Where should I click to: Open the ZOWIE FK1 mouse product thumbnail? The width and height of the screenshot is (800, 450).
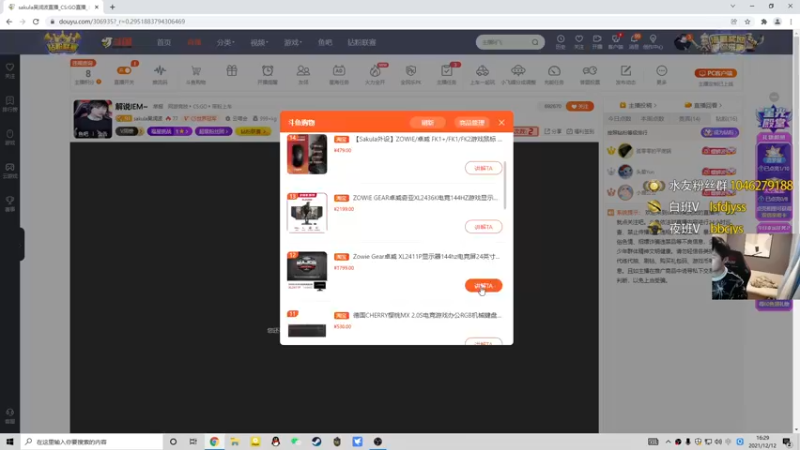(307, 154)
